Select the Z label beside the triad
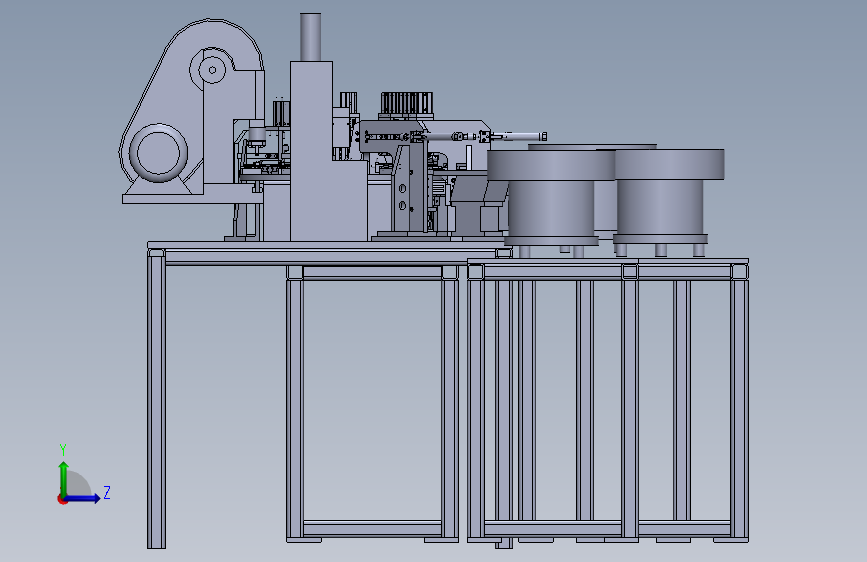 click(x=107, y=492)
